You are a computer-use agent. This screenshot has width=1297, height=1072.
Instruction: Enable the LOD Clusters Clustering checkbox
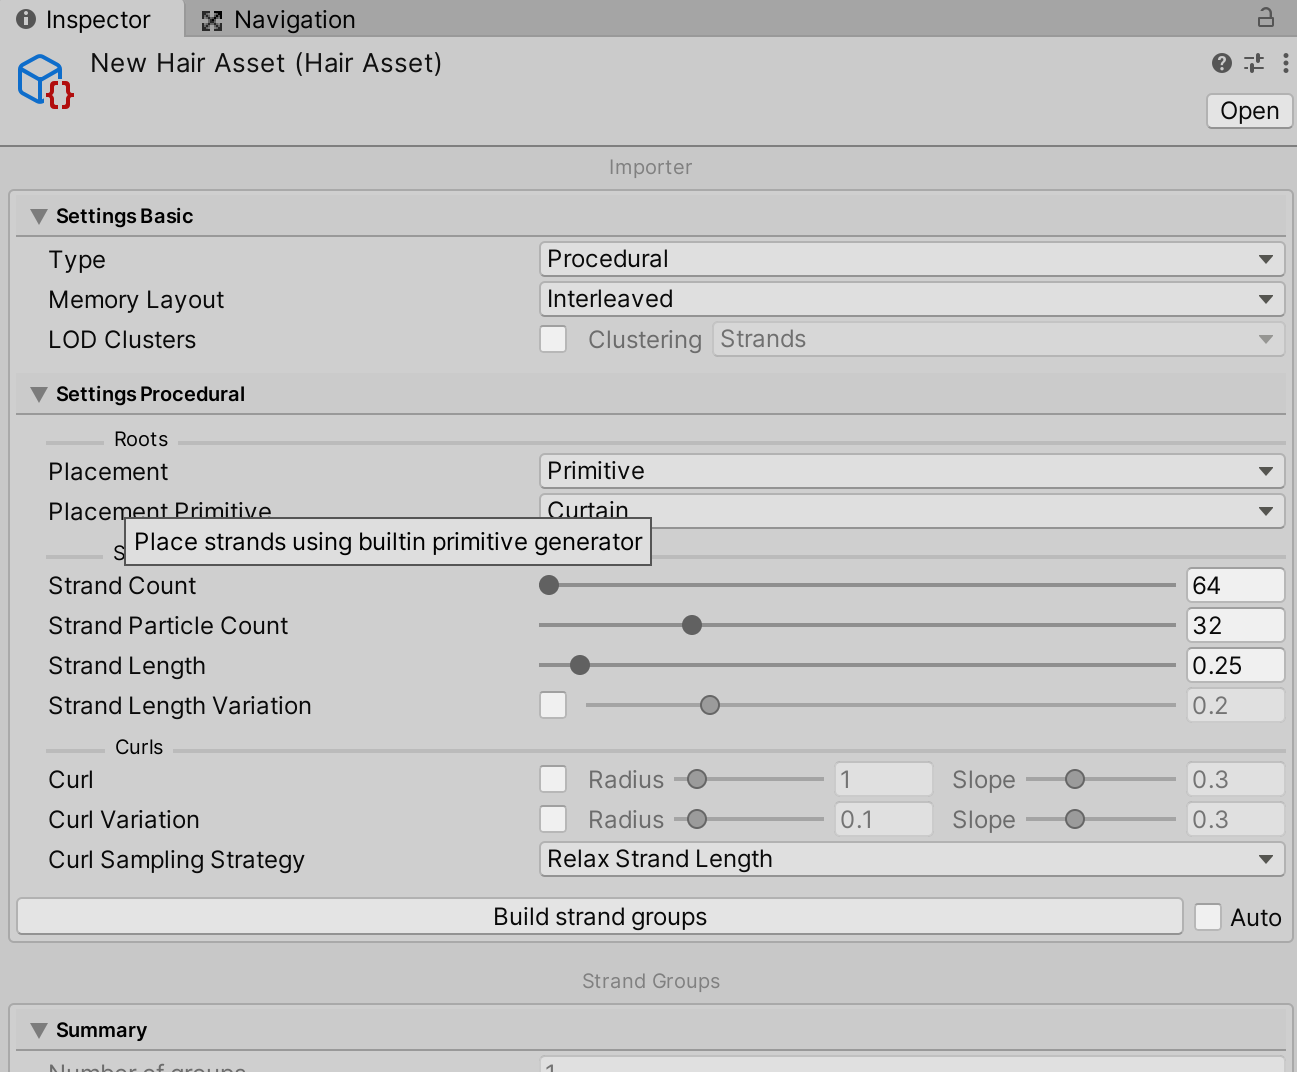[553, 339]
